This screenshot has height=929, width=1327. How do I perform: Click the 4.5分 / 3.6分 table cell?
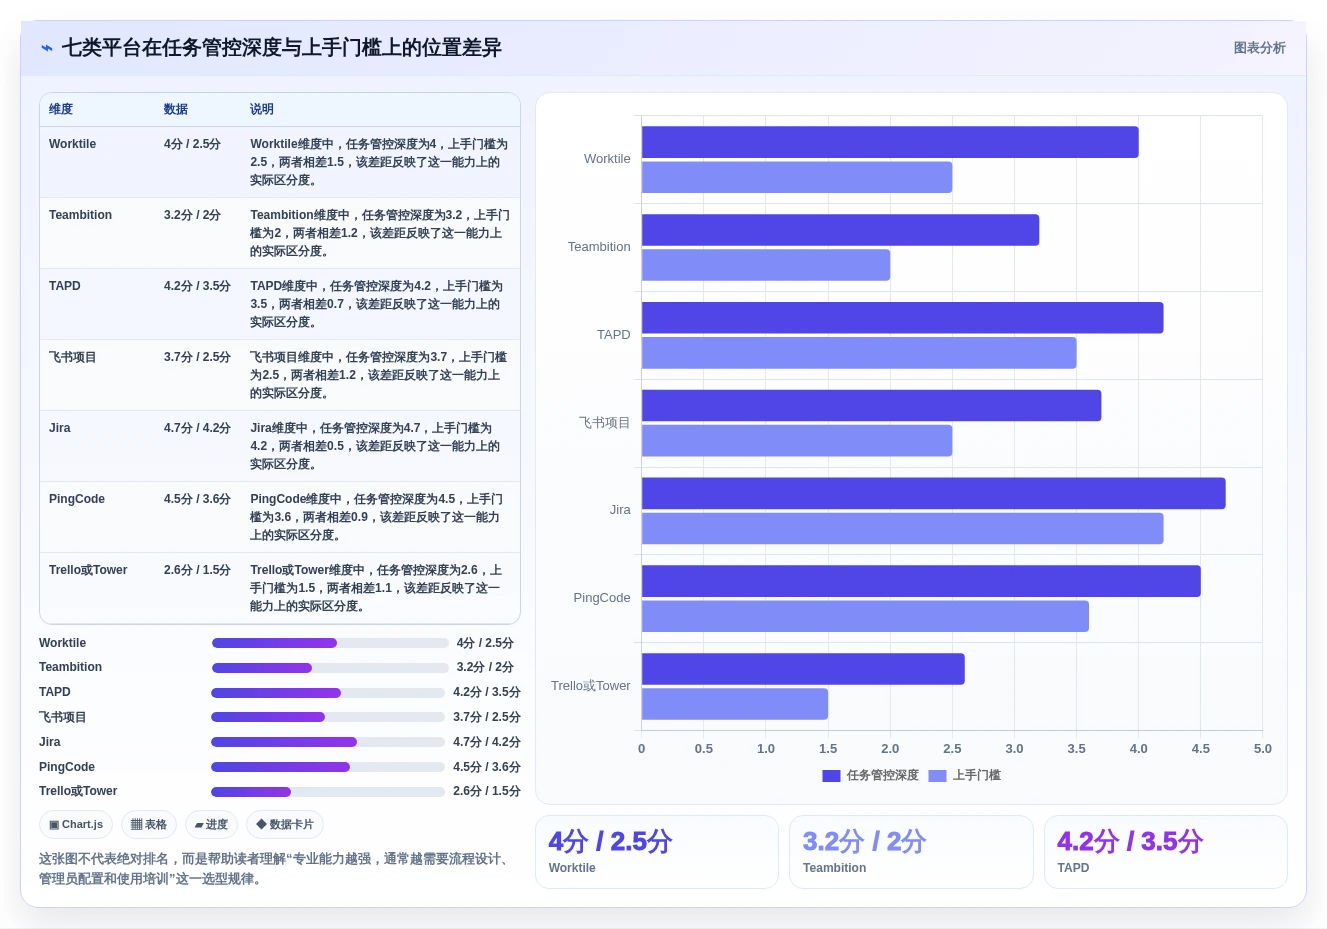(197, 499)
